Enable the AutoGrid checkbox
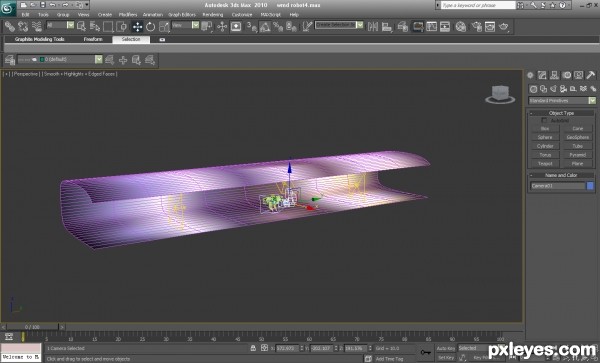The width and height of the screenshot is (600, 363). (544, 120)
